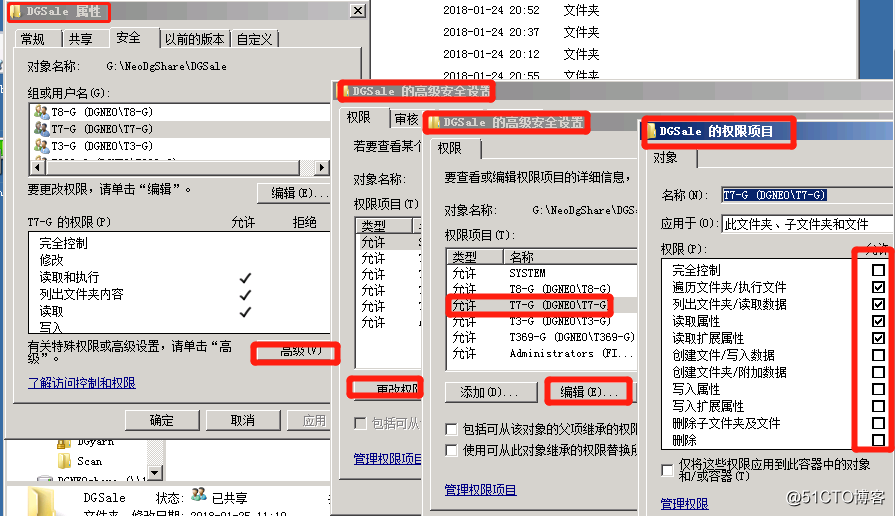Click left arrow of user list scrollbar
This screenshot has height=516, width=895.
[x=38, y=168]
